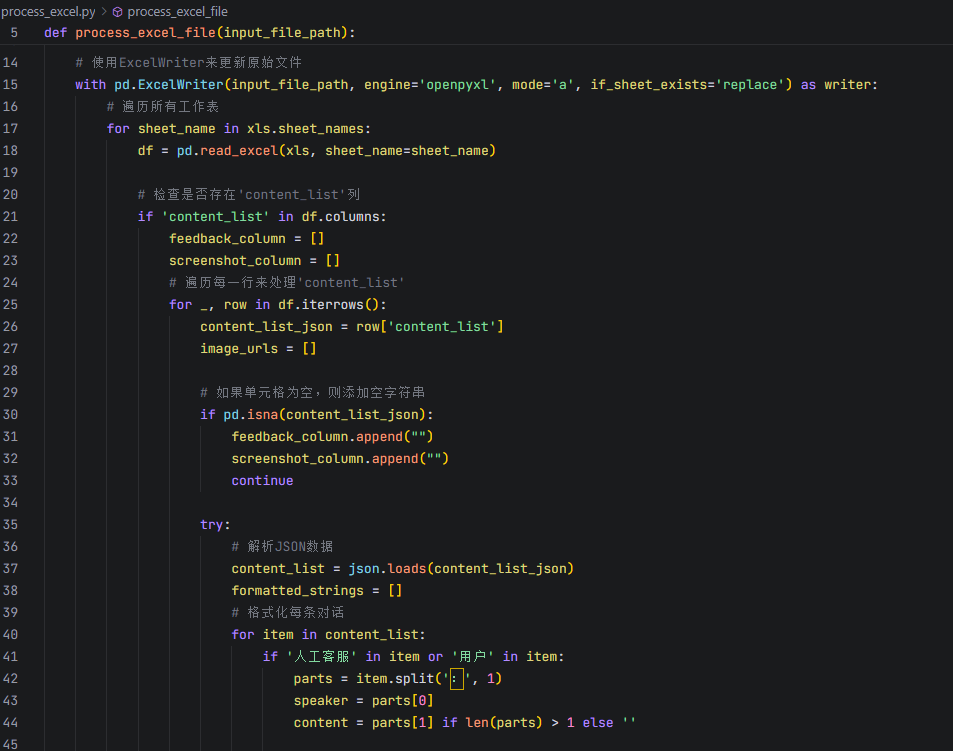Viewport: 953px width, 751px height.
Task: Click comment about 'content_list' column line 20
Action: (x=249, y=194)
